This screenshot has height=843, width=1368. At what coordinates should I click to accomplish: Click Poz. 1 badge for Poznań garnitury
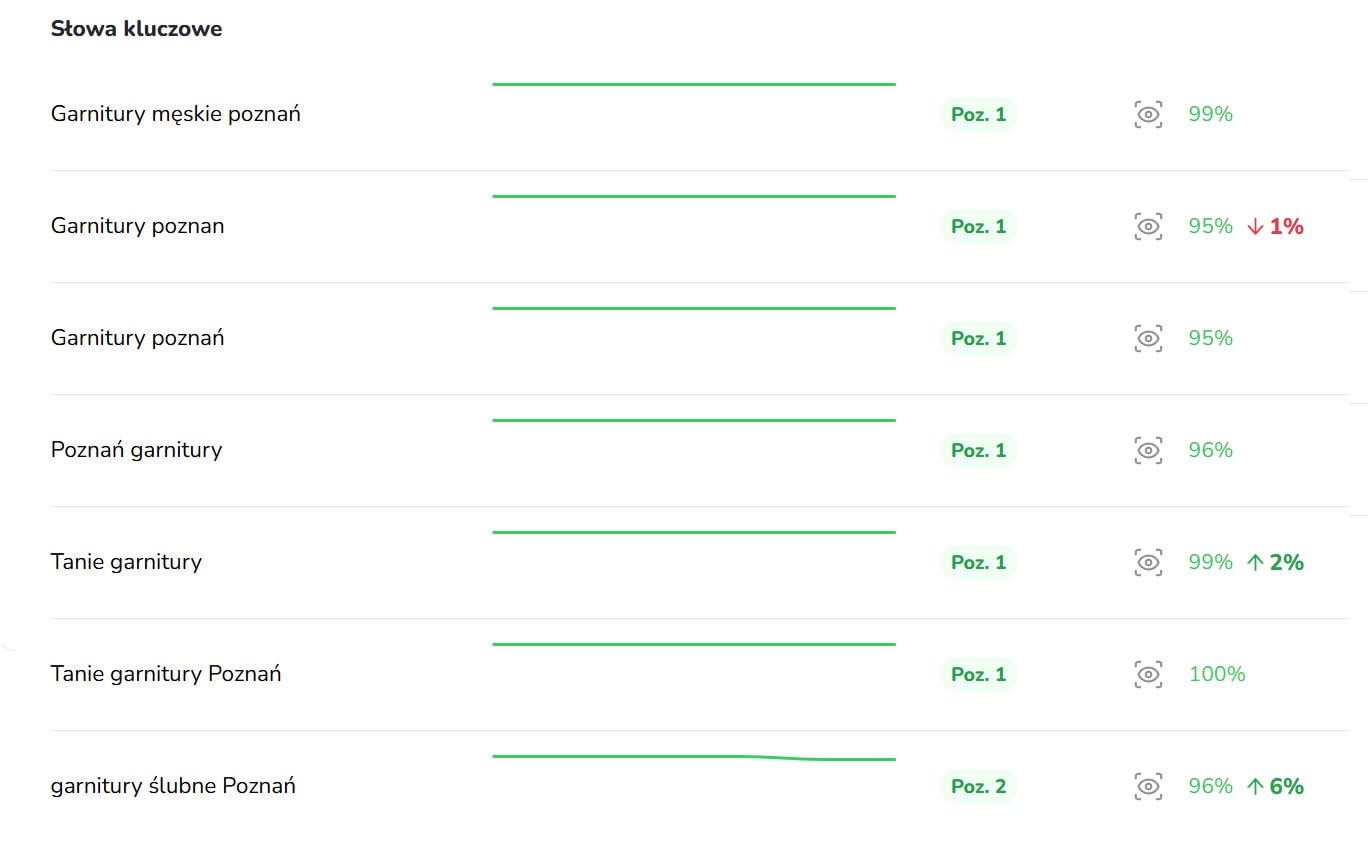coord(978,451)
